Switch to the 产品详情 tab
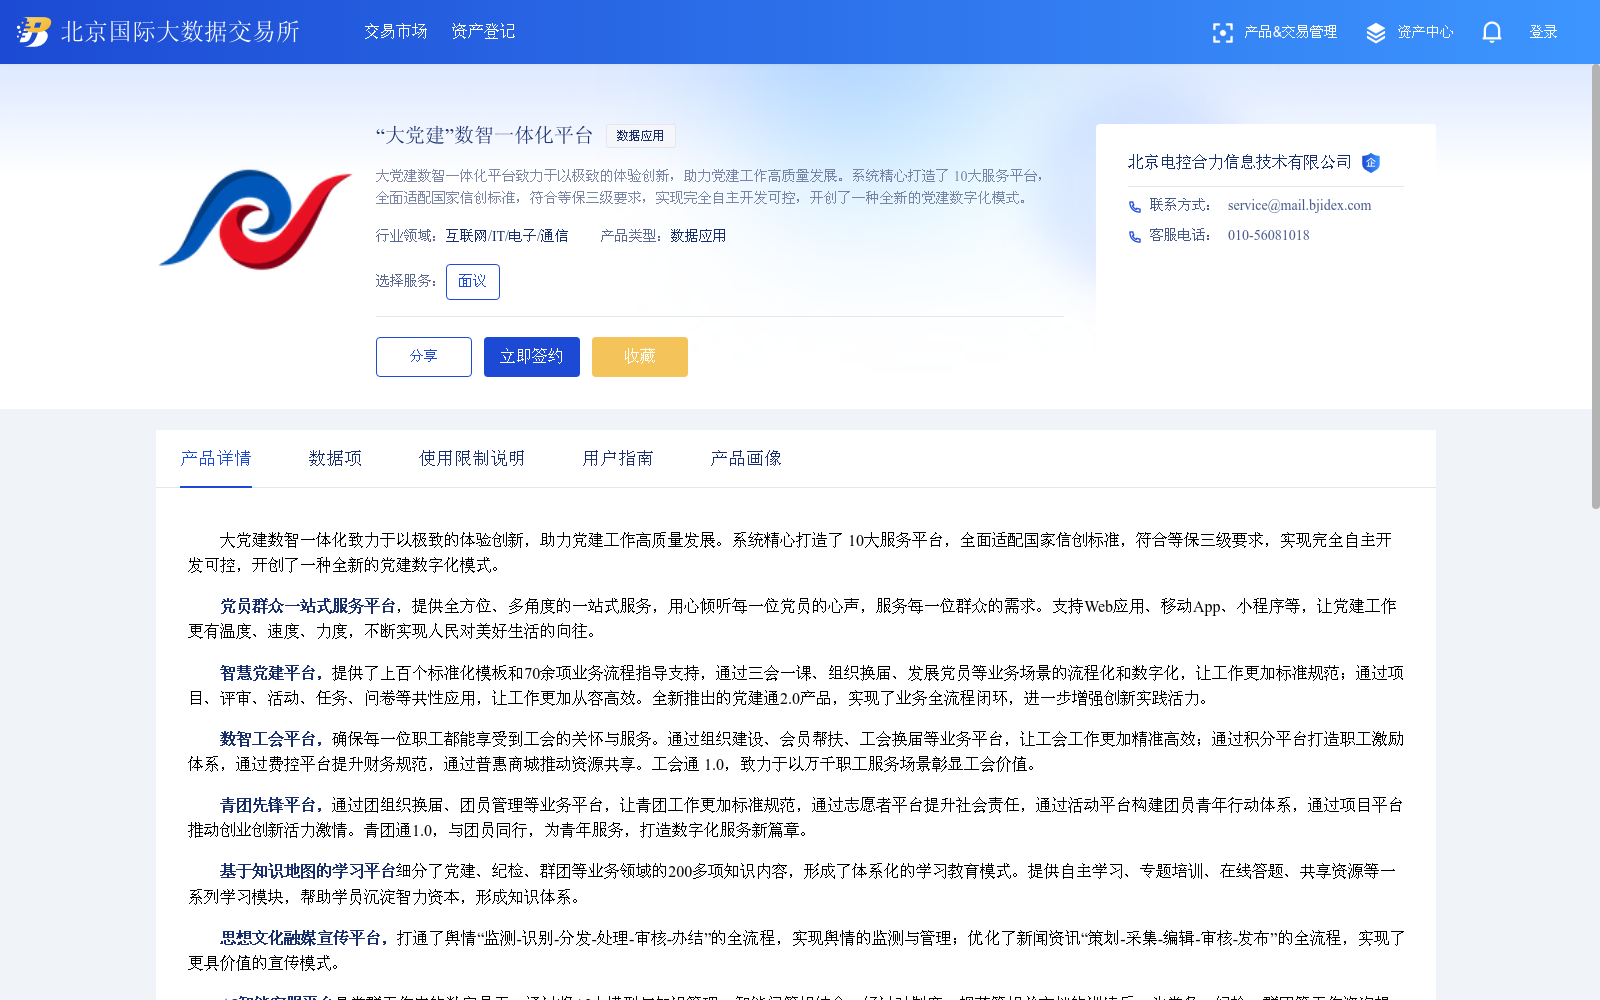Image resolution: width=1600 pixels, height=1000 pixels. (216, 458)
